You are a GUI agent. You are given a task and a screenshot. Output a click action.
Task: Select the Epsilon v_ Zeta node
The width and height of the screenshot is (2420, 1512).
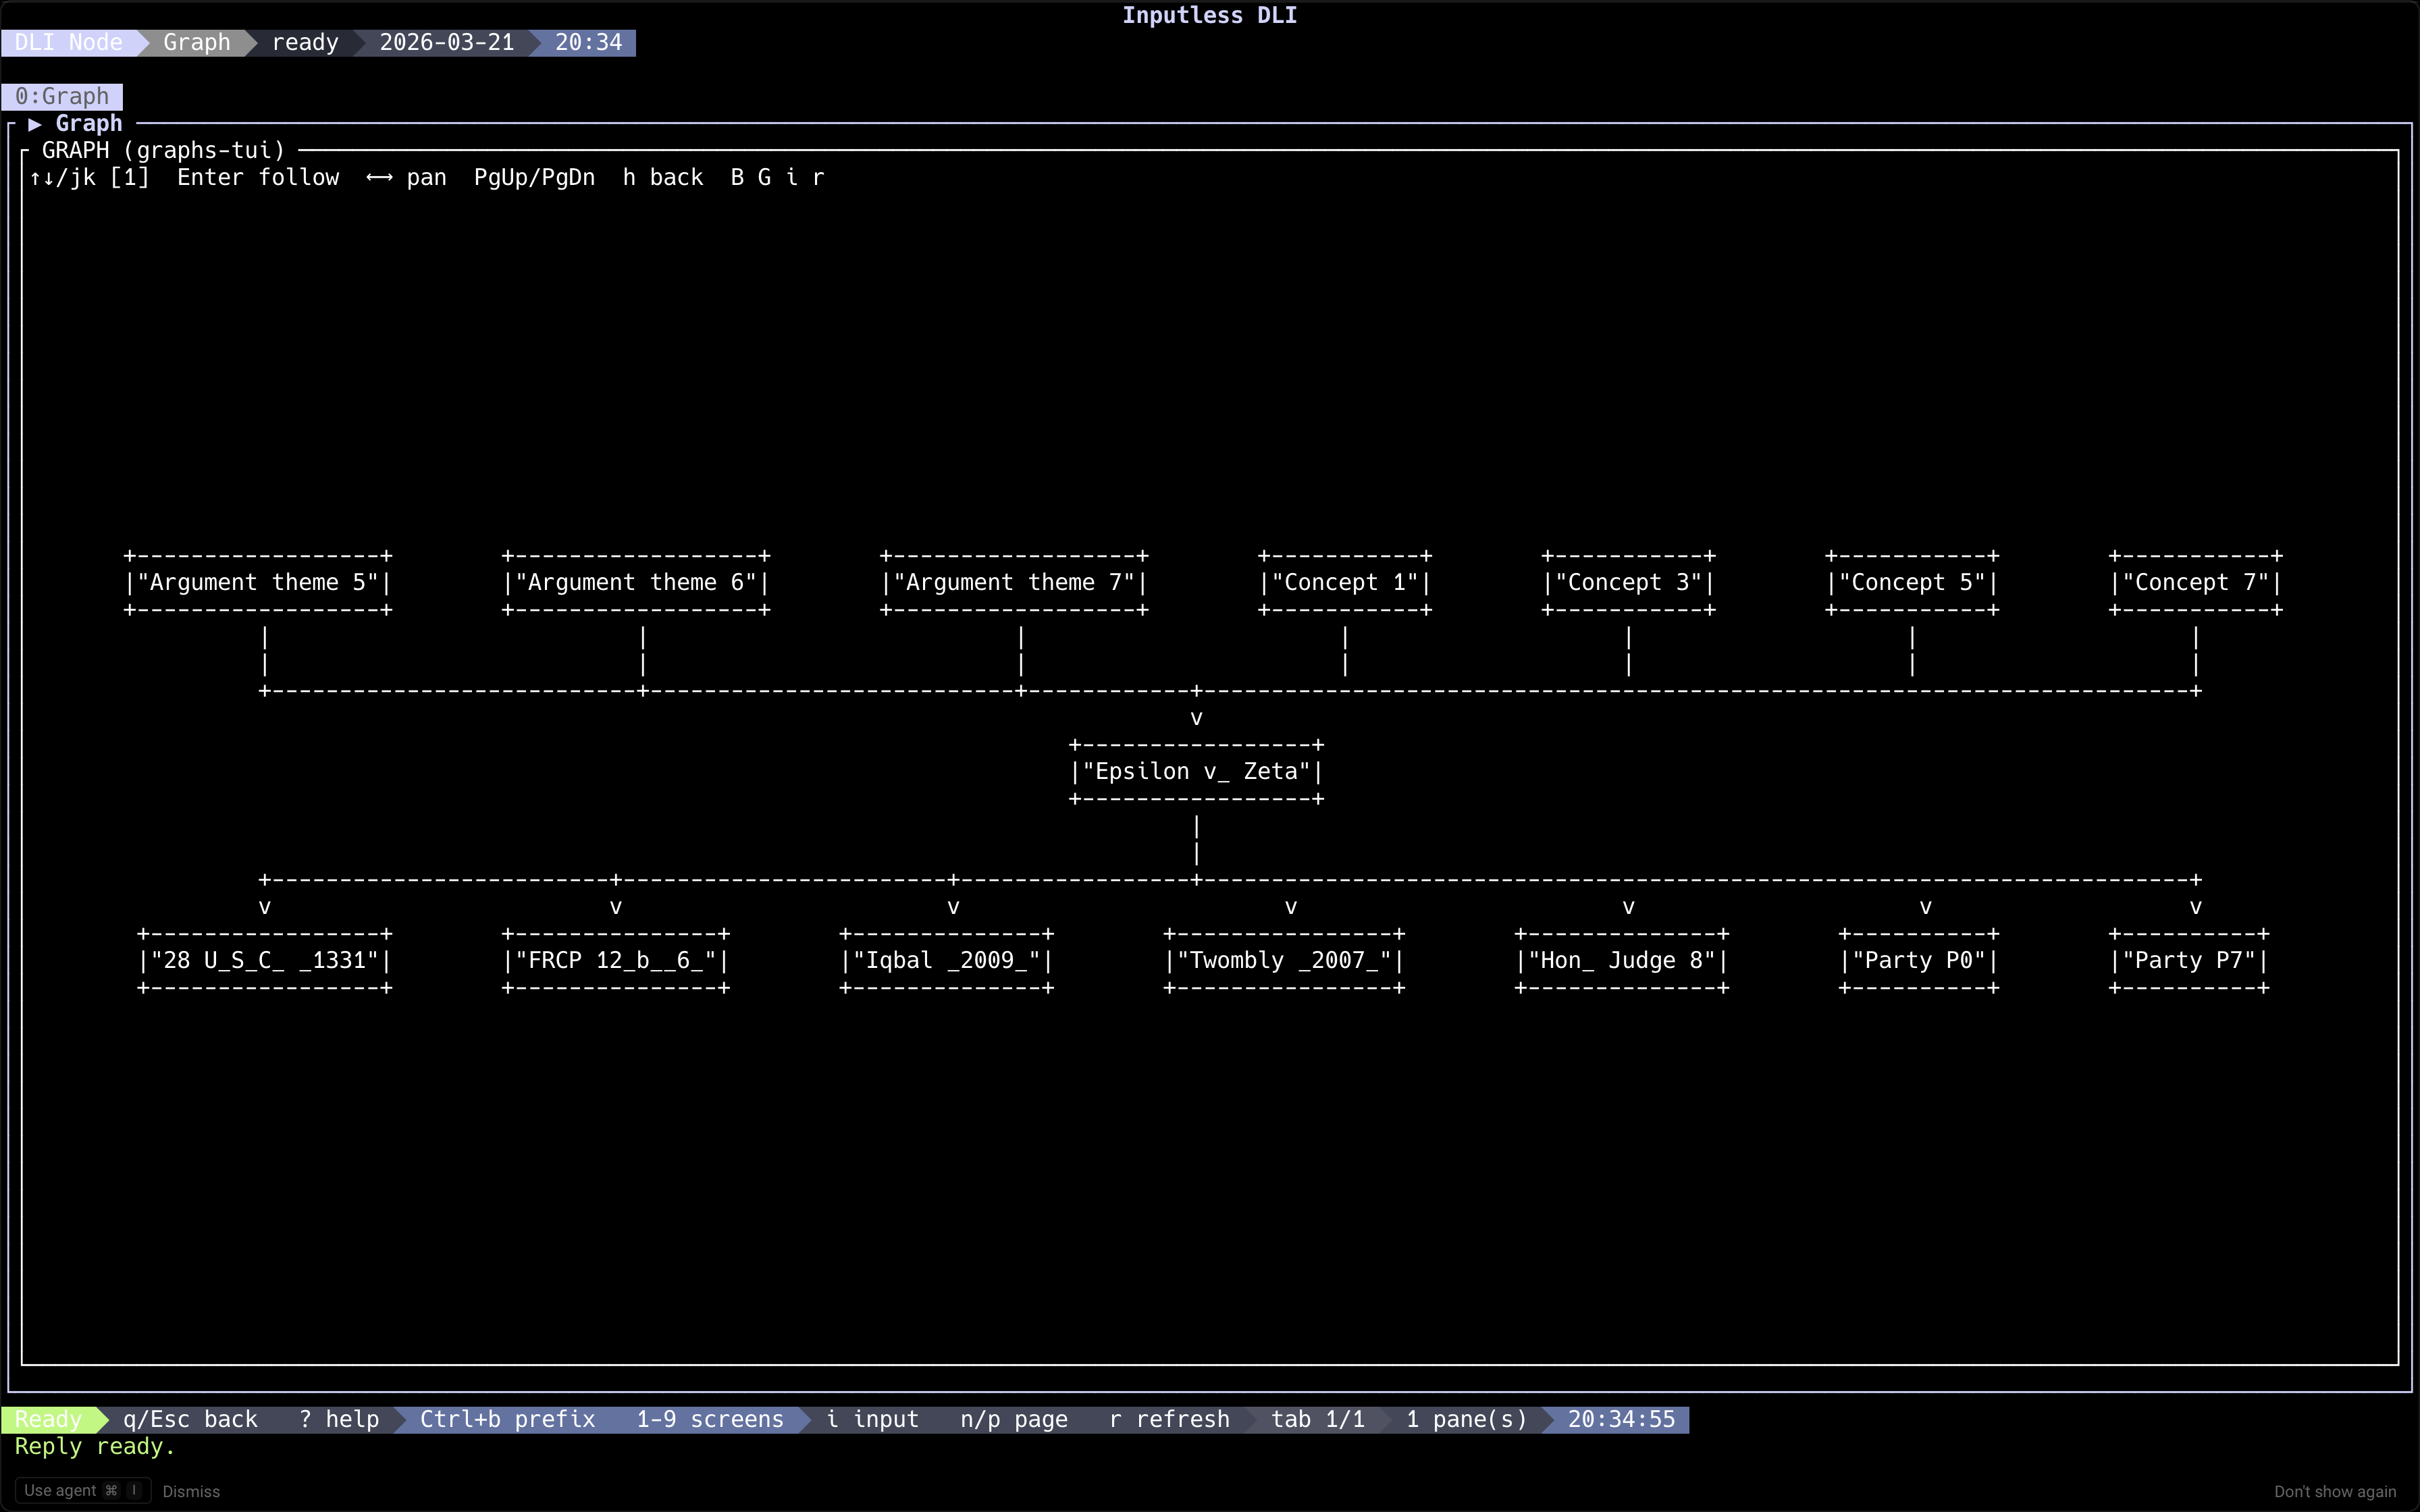(1196, 771)
